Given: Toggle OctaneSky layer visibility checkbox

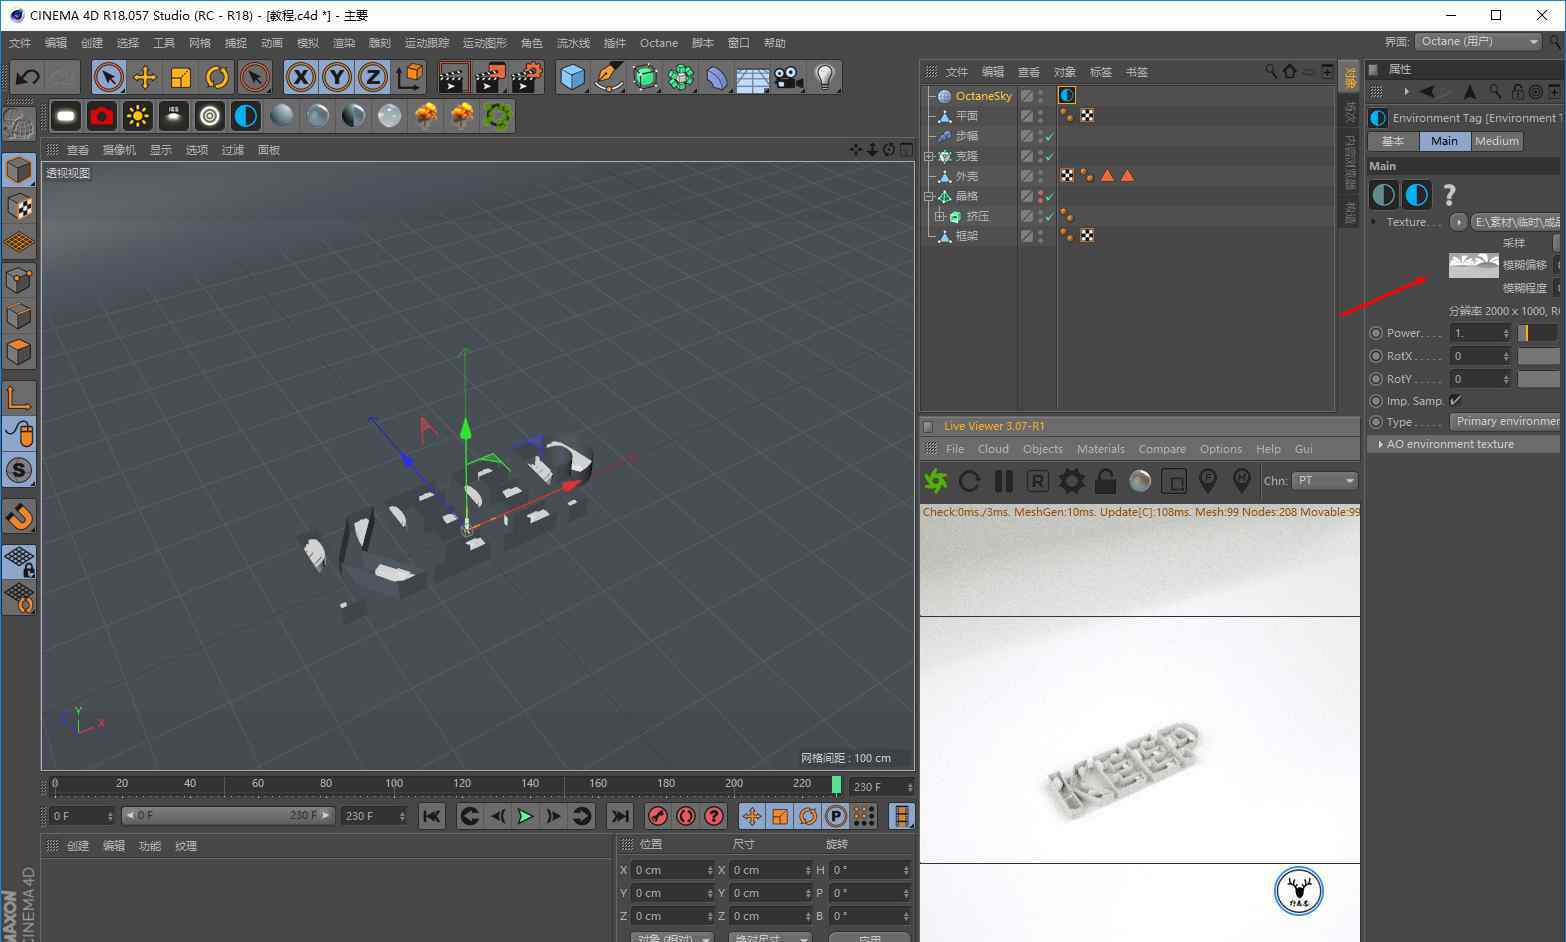Looking at the screenshot, I should pyautogui.click(x=1027, y=96).
